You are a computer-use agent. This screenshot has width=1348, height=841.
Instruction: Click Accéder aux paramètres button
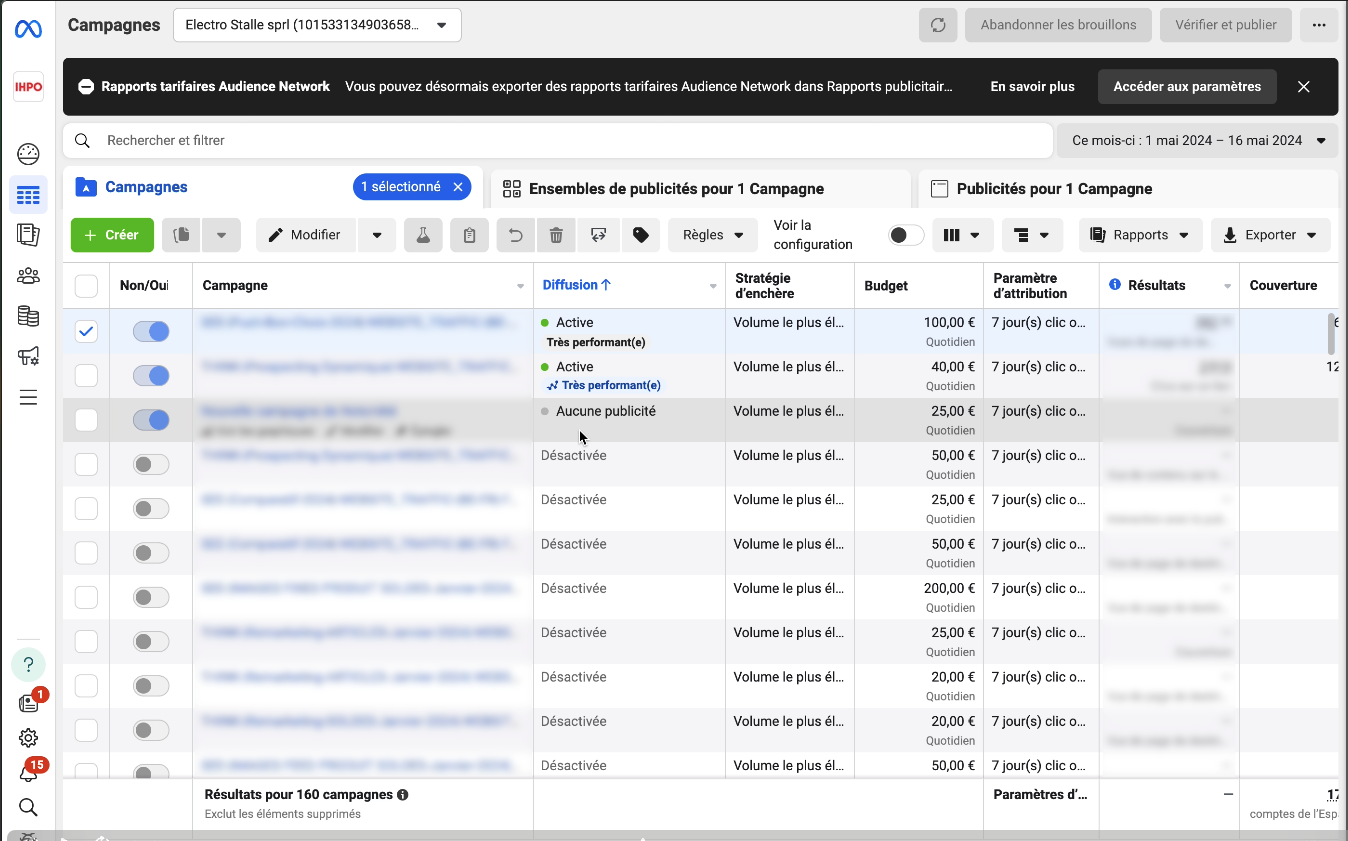[x=1187, y=87]
